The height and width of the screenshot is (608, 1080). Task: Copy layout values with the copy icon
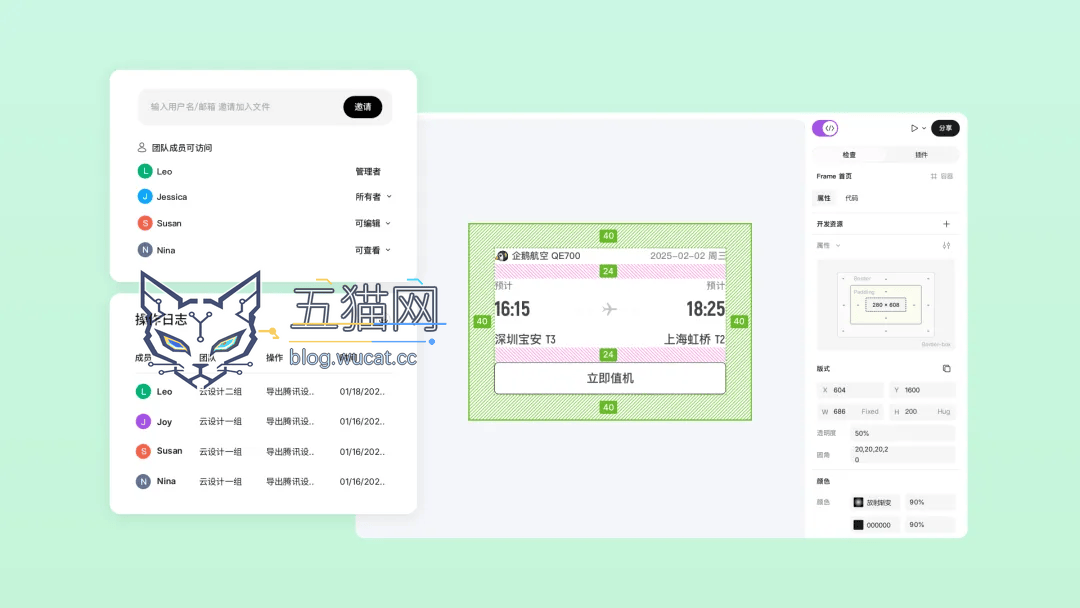946,368
